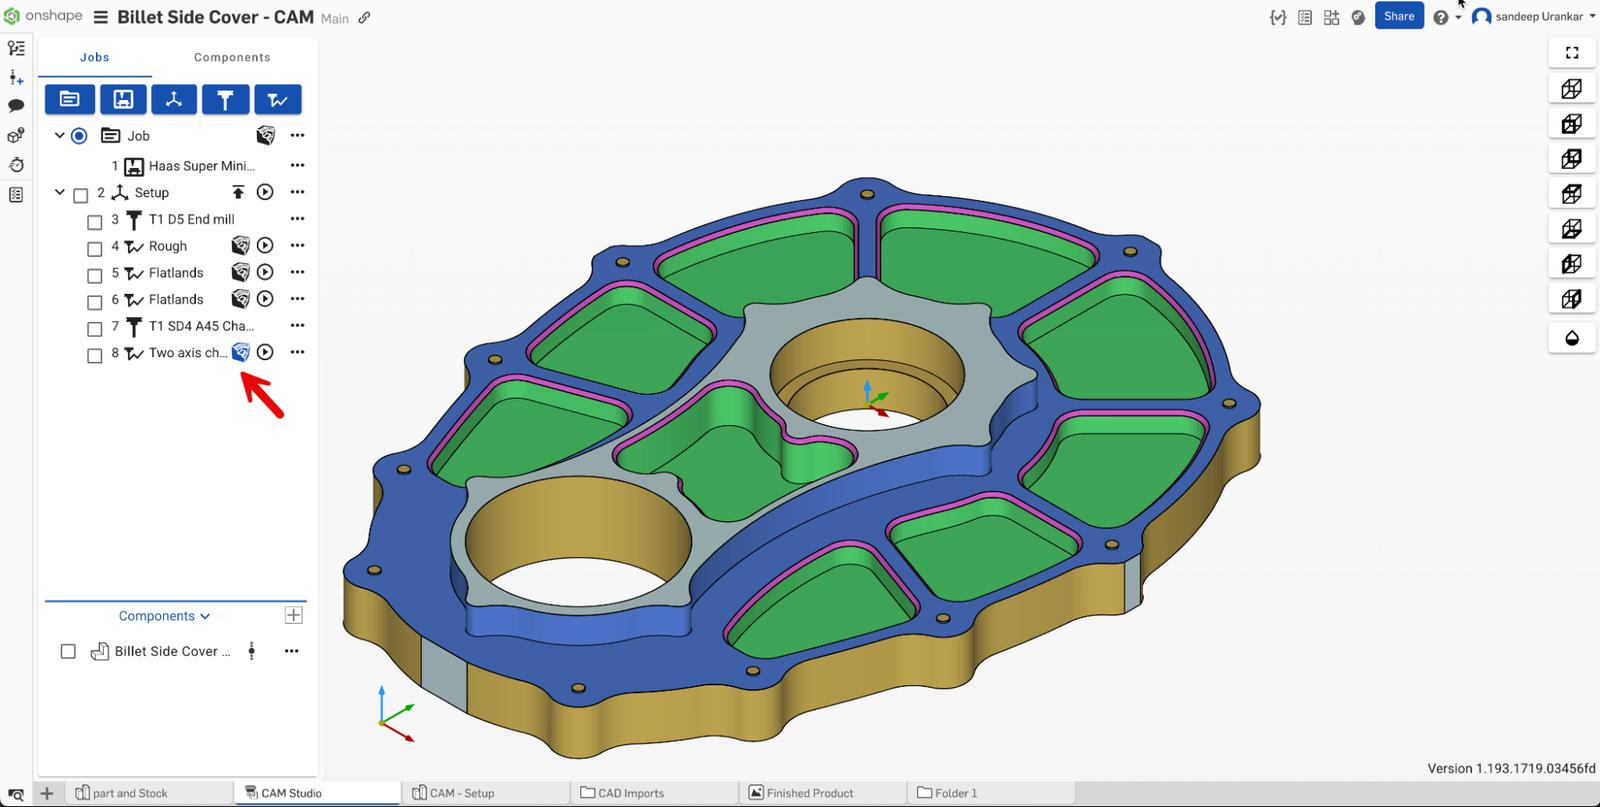The image size is (1600, 807).
Task: Open the sandeep Urankar account menu
Action: 1537,16
